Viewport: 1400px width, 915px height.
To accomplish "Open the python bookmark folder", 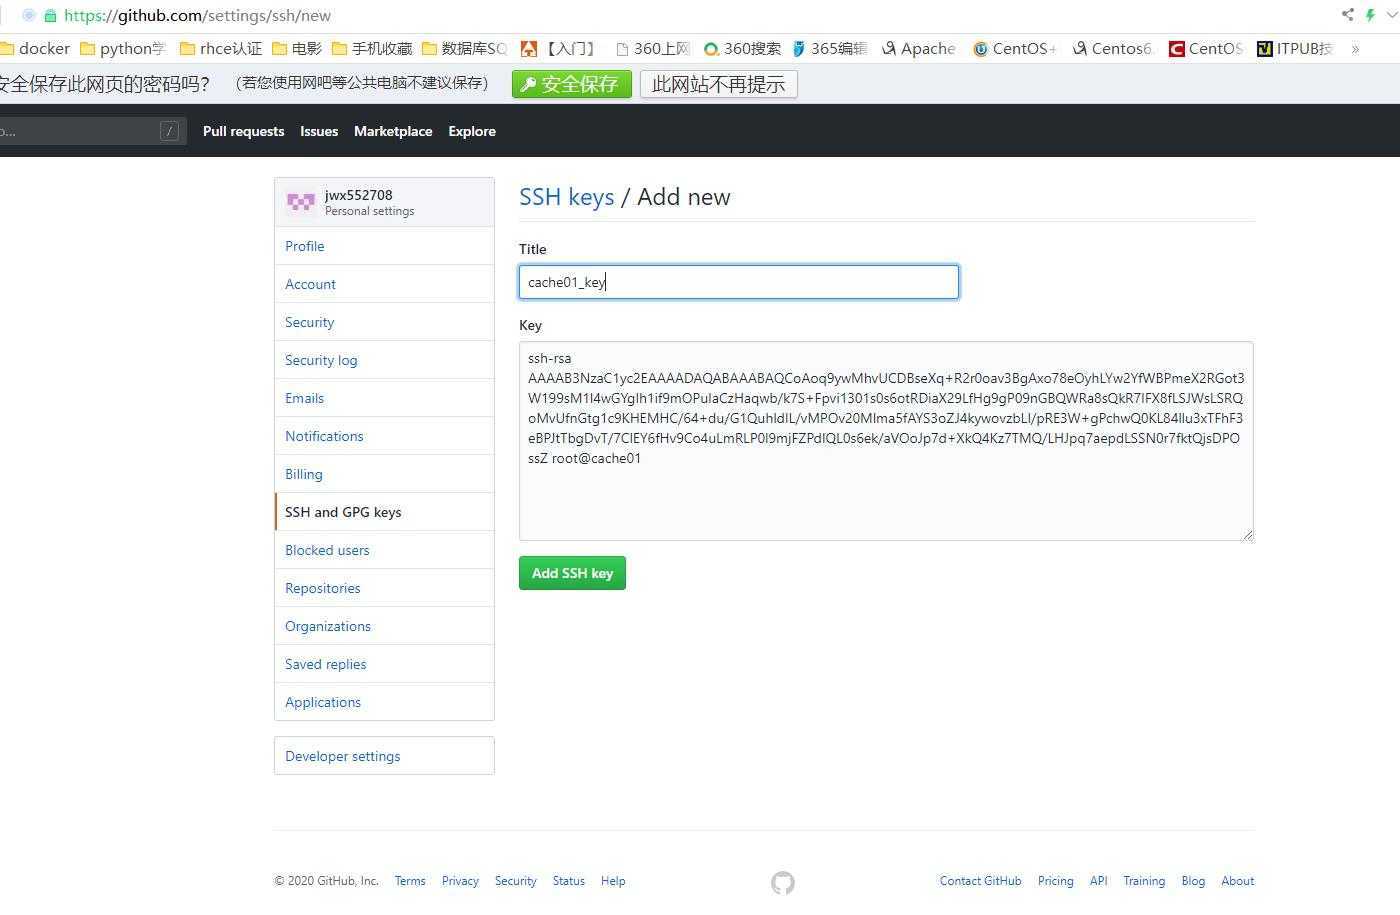I will coord(122,48).
